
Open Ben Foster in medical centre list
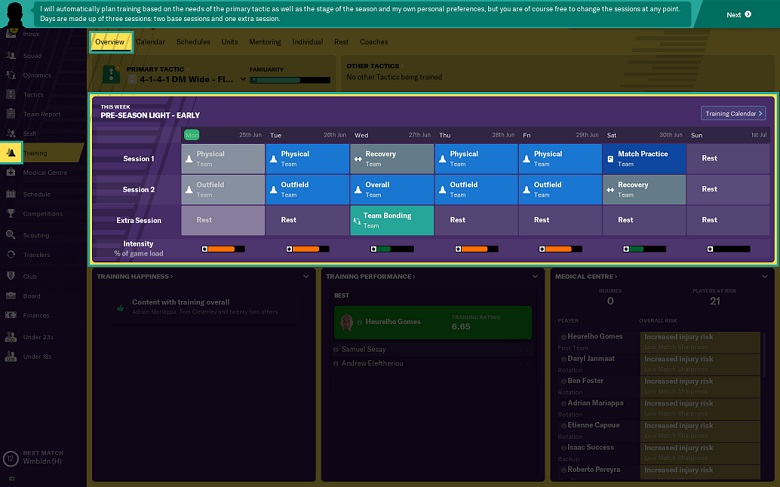click(585, 381)
